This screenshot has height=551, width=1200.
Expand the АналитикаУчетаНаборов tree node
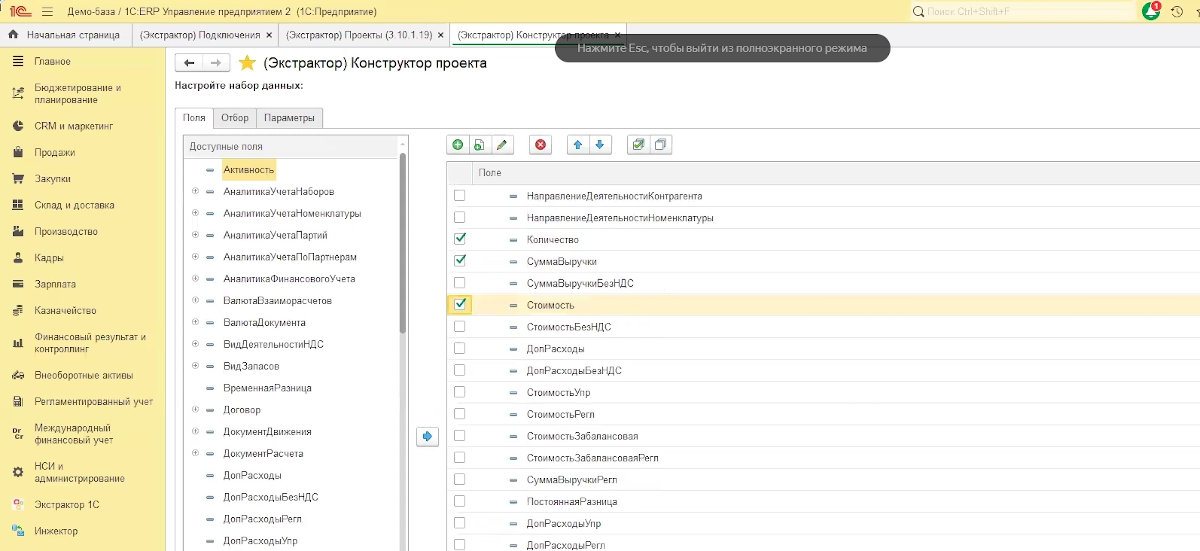(194, 191)
